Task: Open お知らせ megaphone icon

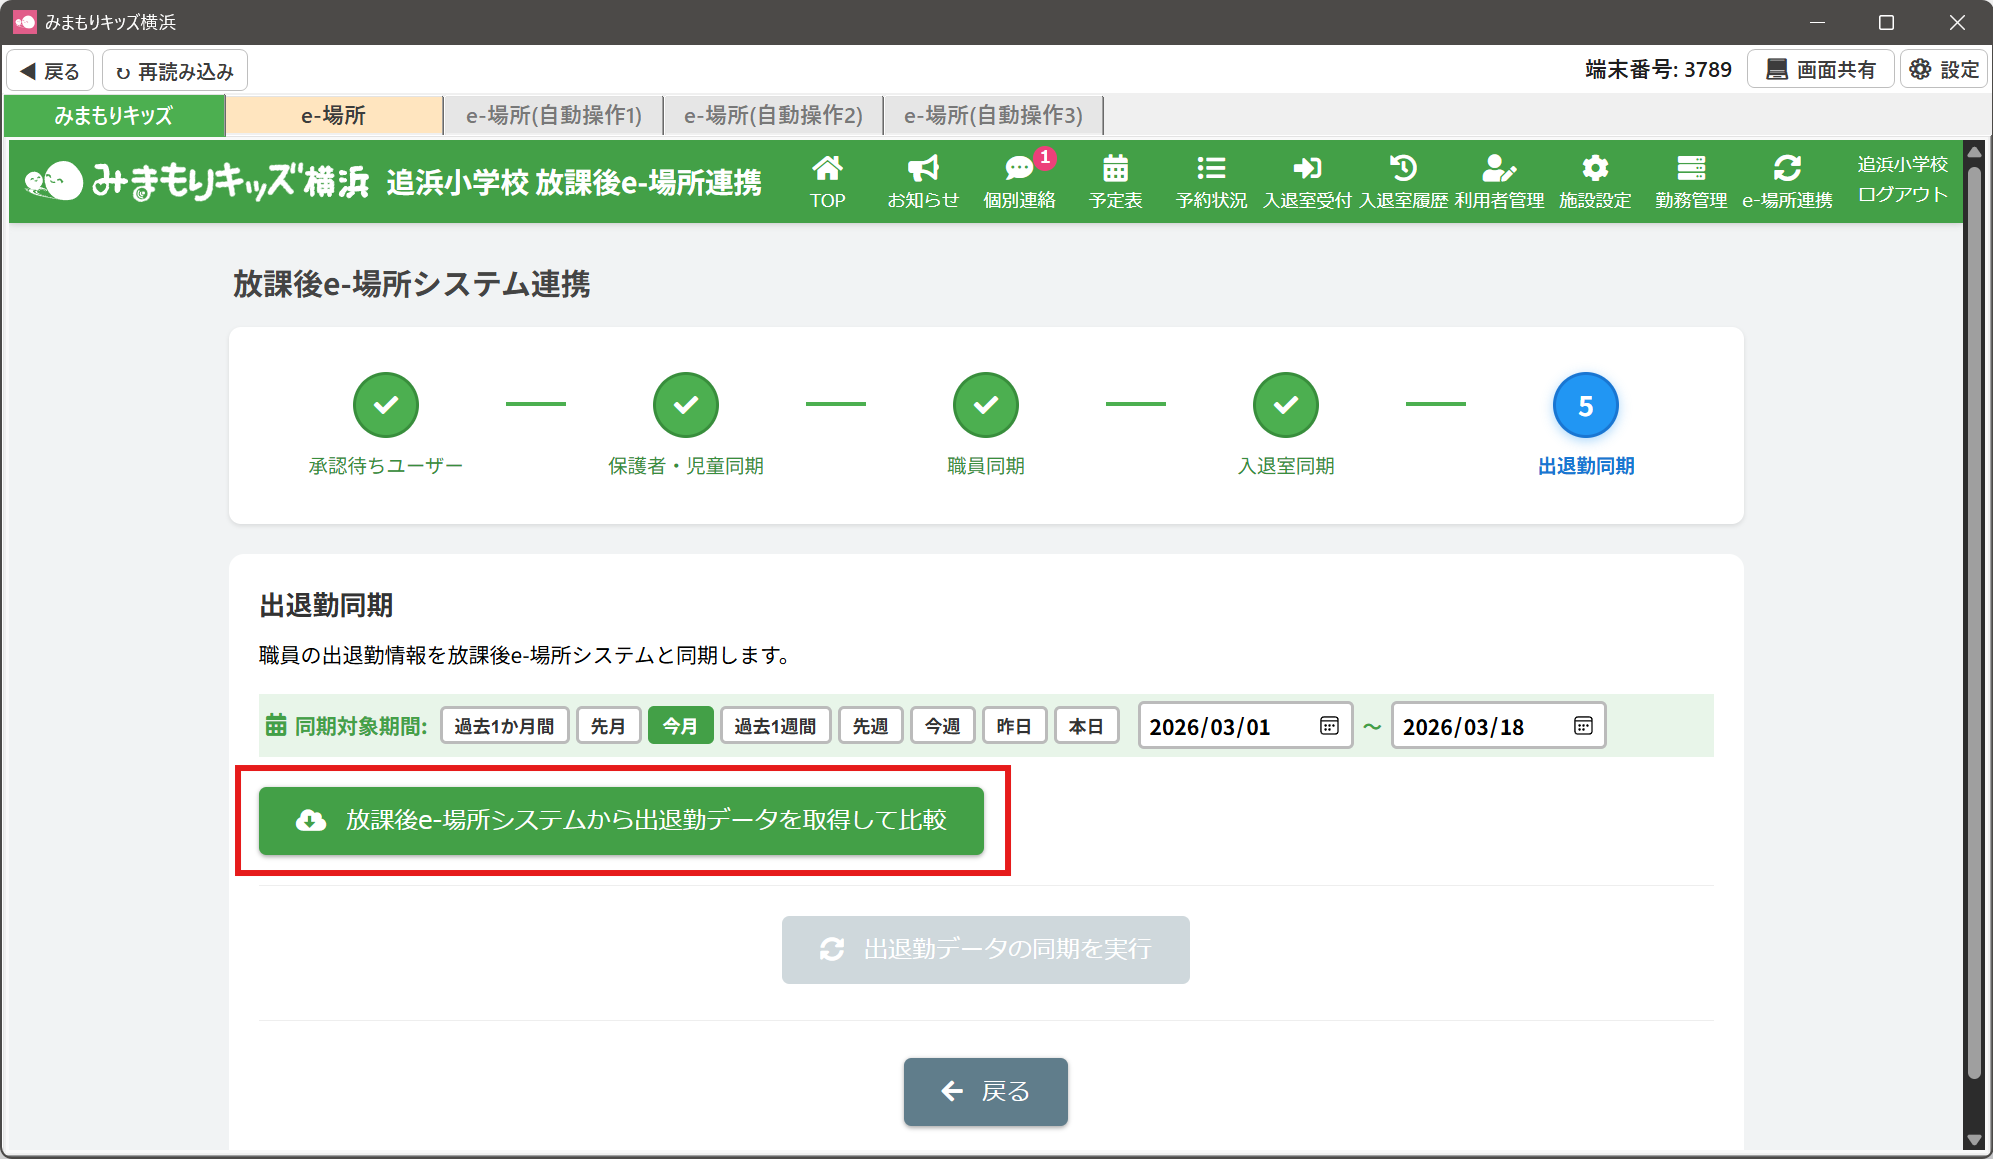Action: (922, 181)
